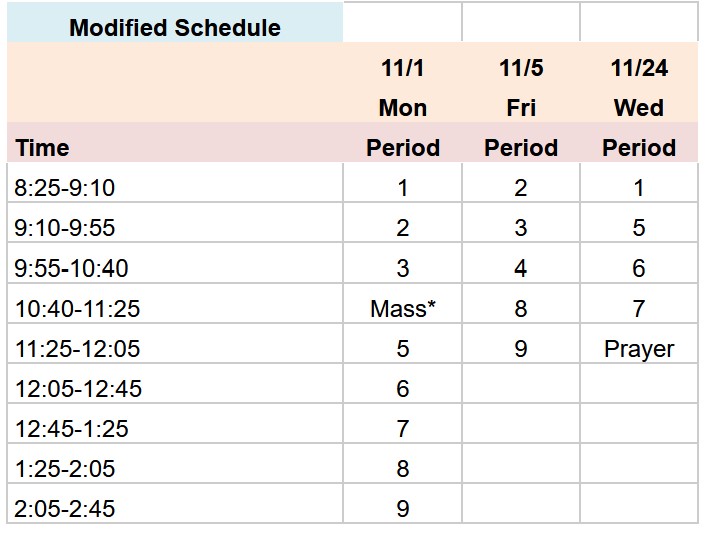Click the 12:05-12:45 time slot cell
Image resolution: width=716 pixels, height=540 pixels.
[78, 389]
